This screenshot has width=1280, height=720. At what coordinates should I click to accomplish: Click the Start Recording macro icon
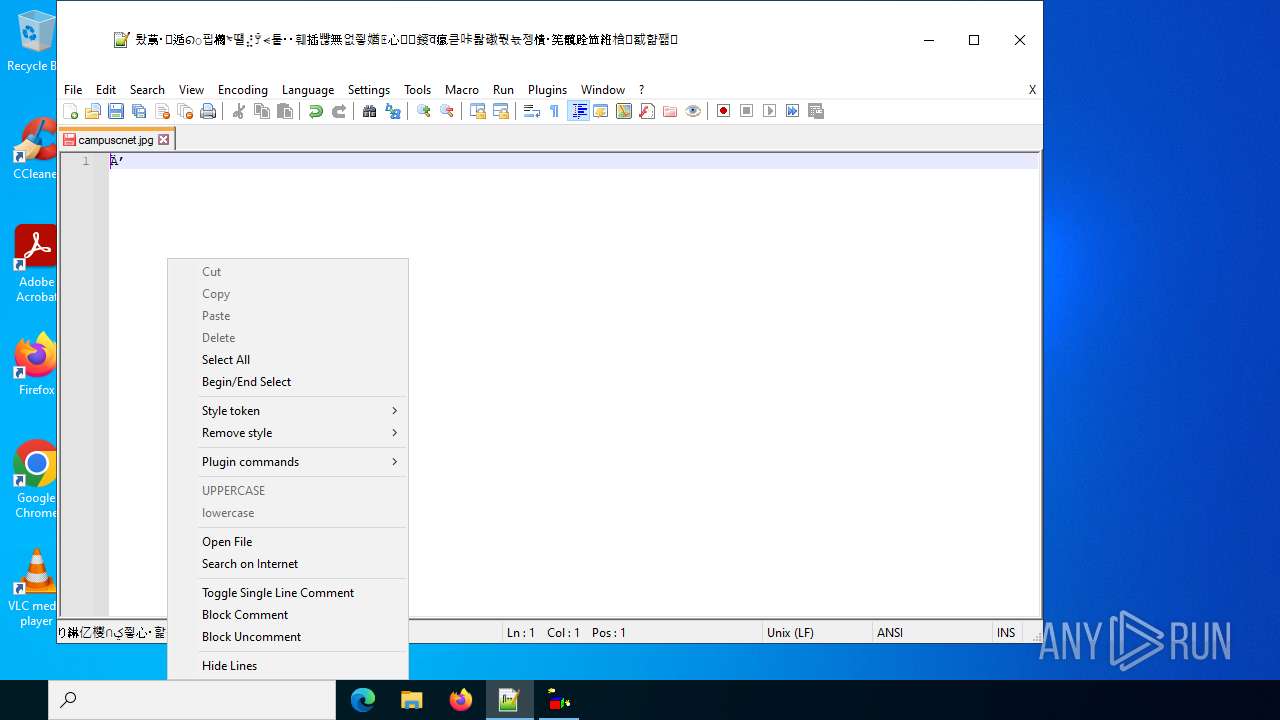[x=723, y=111]
